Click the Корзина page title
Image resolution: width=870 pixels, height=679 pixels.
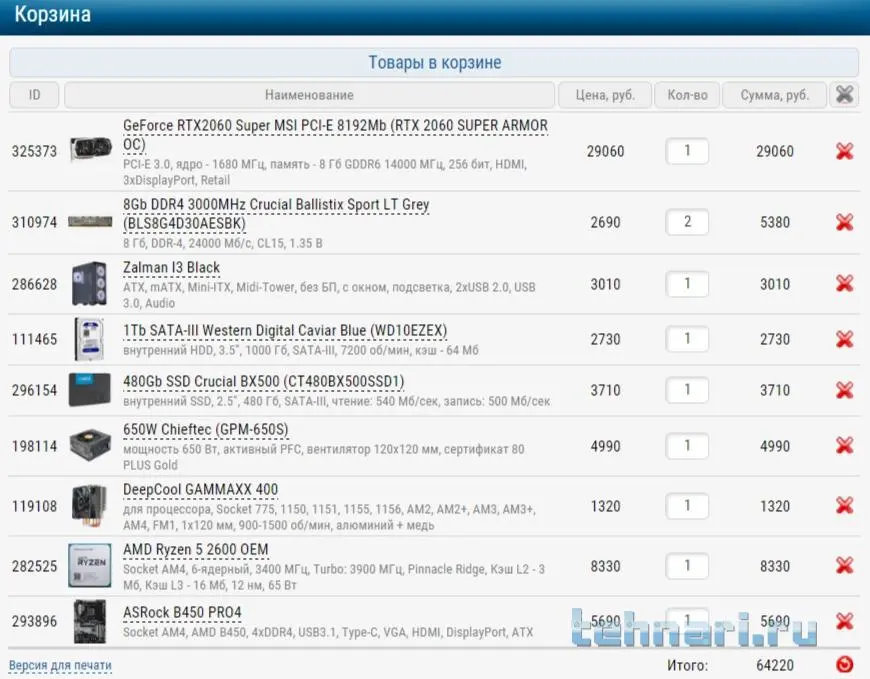click(53, 14)
